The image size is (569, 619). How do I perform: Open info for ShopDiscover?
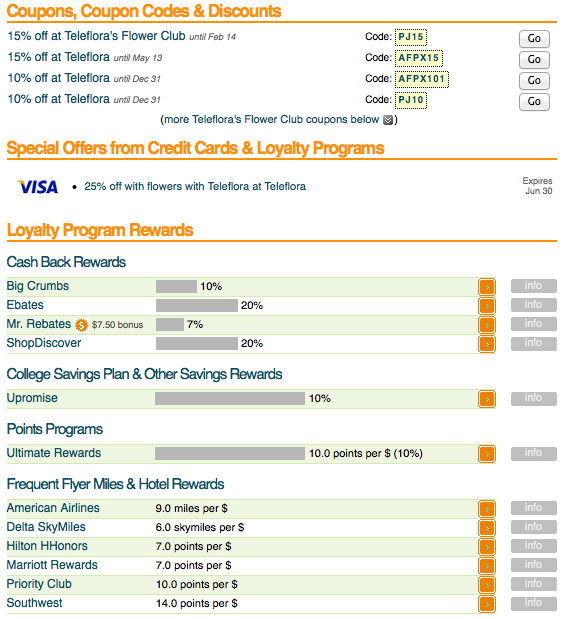(533, 343)
